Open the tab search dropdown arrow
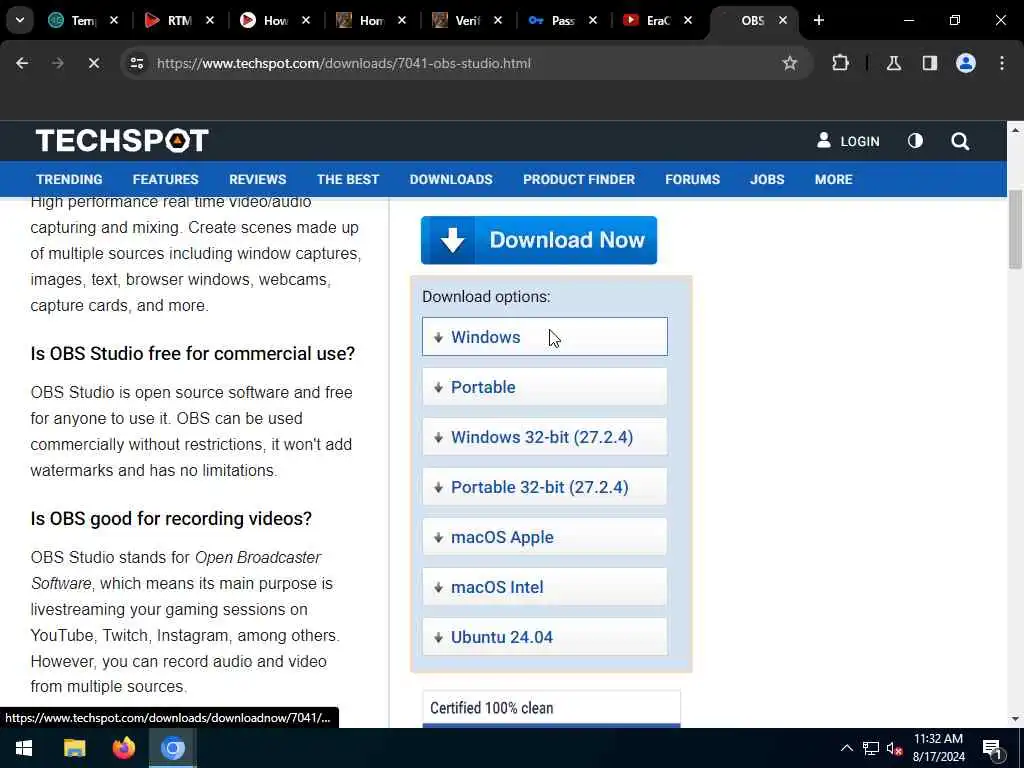 point(20,20)
